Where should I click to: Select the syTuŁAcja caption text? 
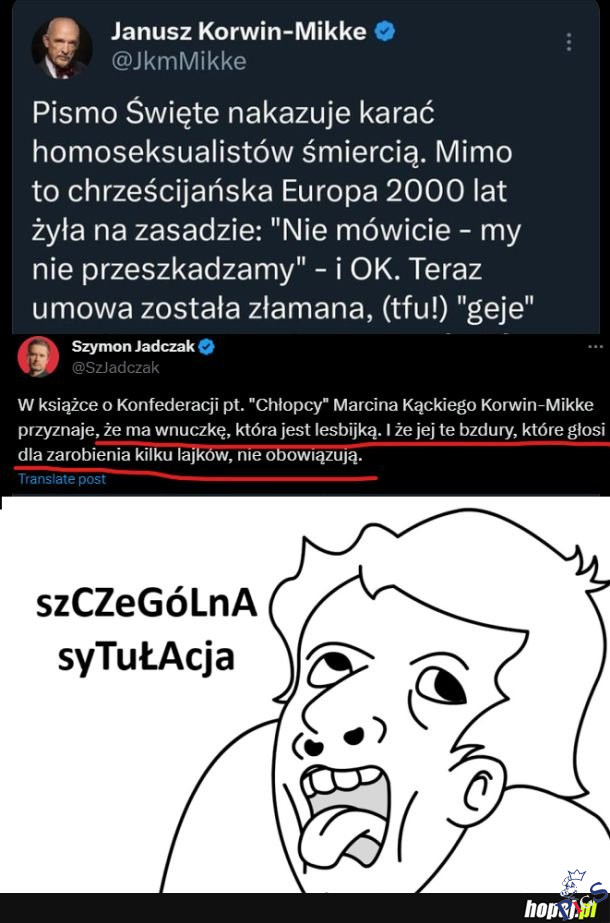[x=146, y=657]
